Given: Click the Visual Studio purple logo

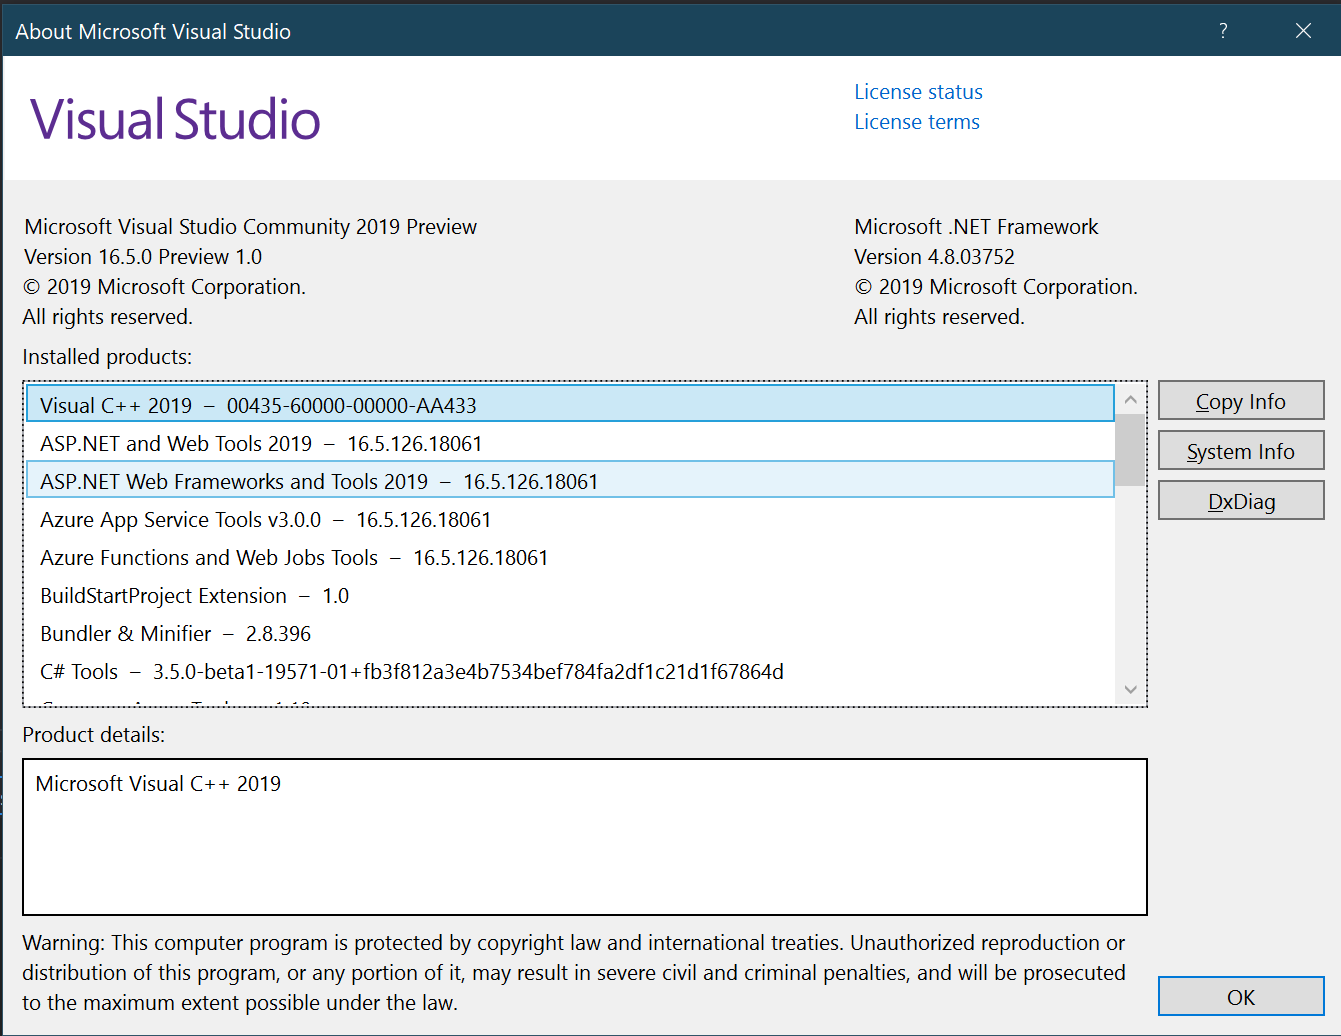Looking at the screenshot, I should coord(175,118).
